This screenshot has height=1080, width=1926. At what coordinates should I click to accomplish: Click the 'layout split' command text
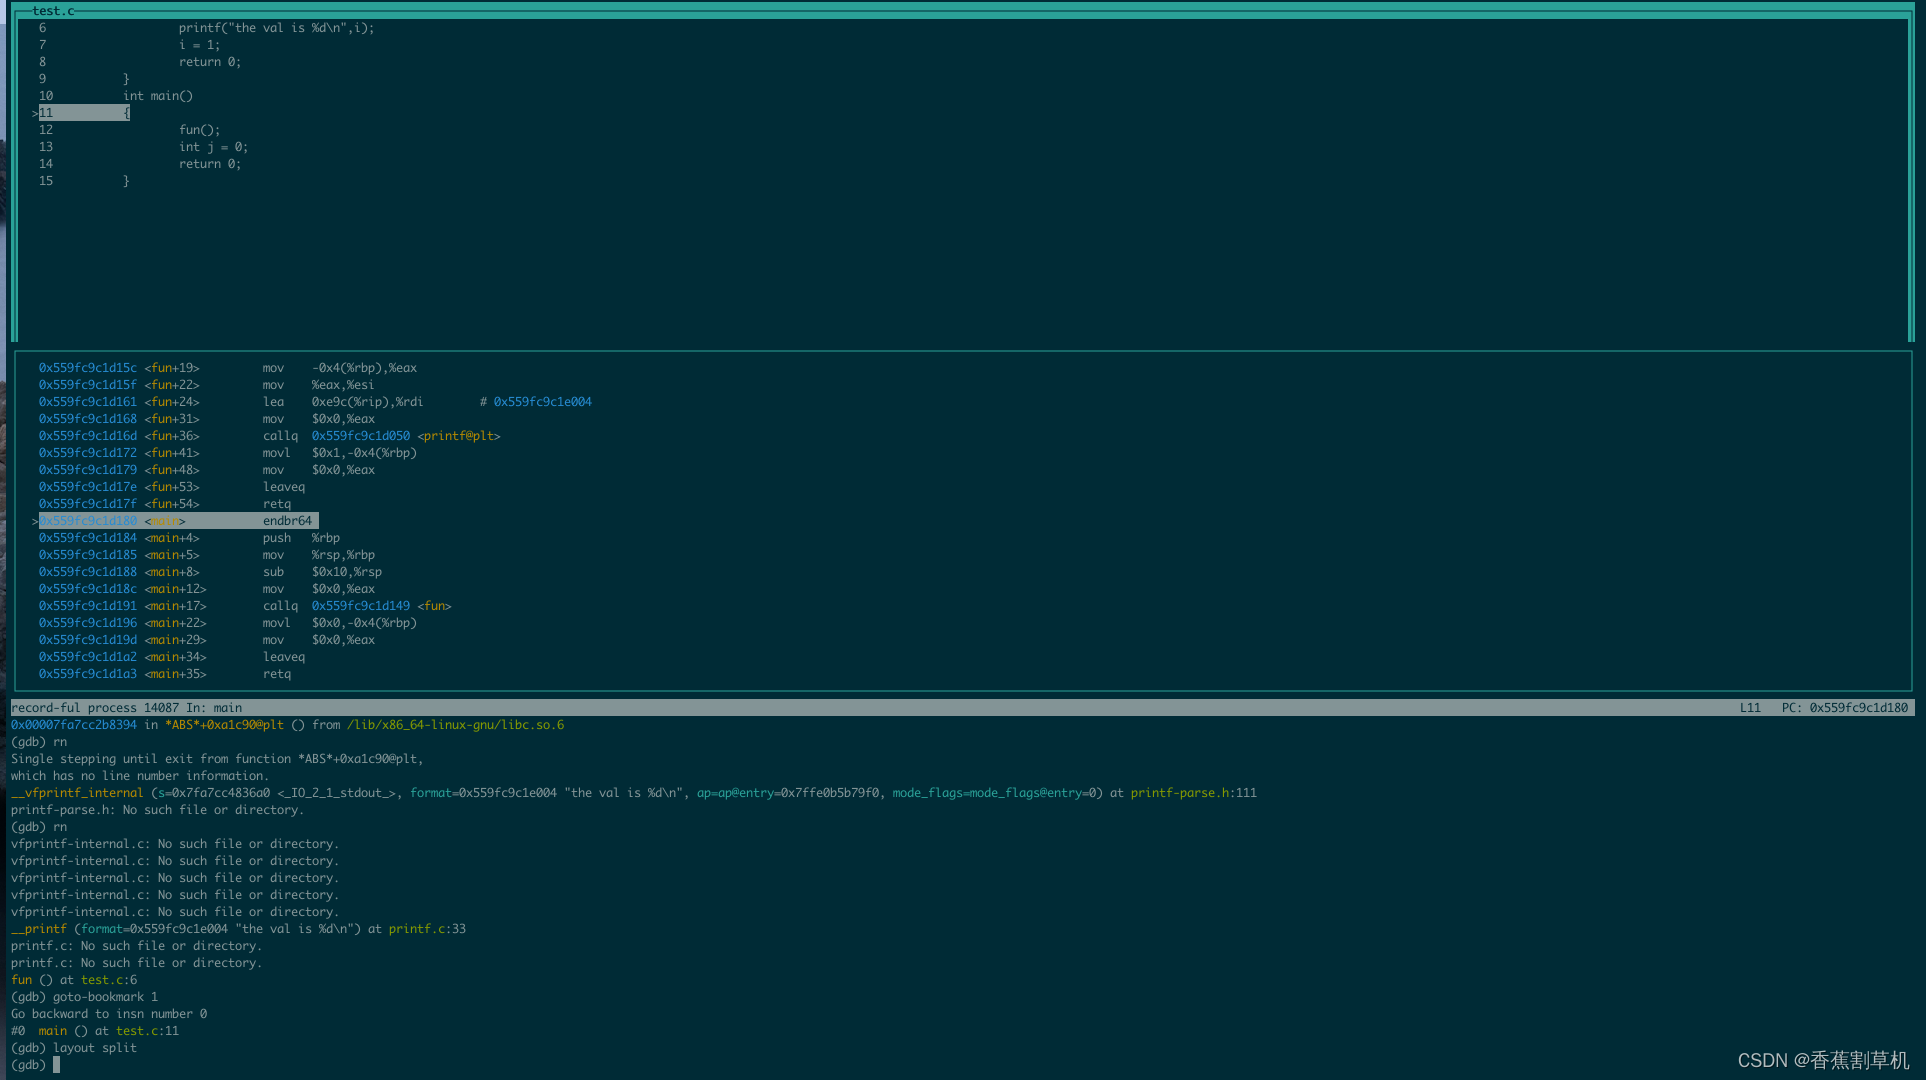click(x=95, y=1048)
